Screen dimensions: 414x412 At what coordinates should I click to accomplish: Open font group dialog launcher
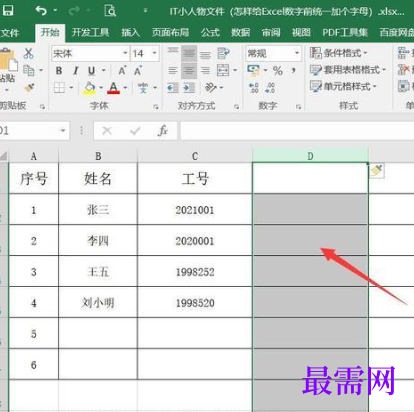tap(156, 107)
